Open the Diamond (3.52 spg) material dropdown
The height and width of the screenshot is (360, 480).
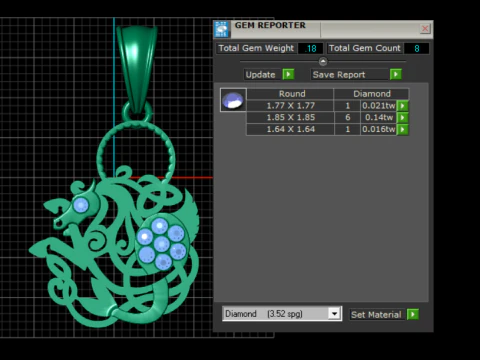(334, 314)
